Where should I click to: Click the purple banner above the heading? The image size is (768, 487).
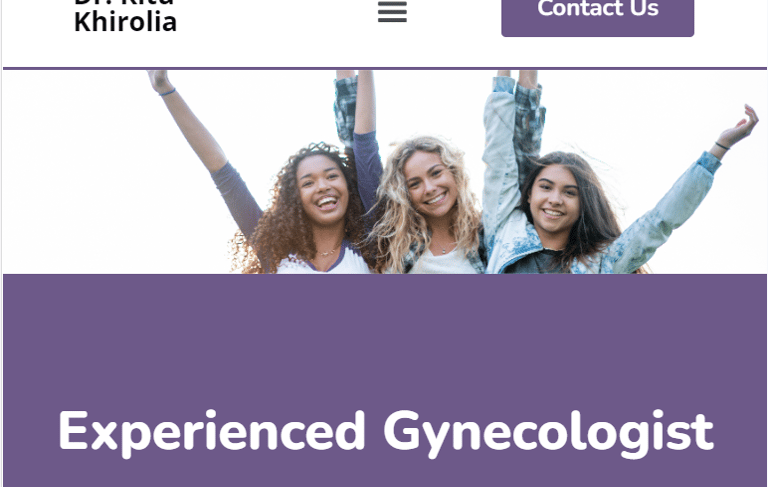click(384, 338)
